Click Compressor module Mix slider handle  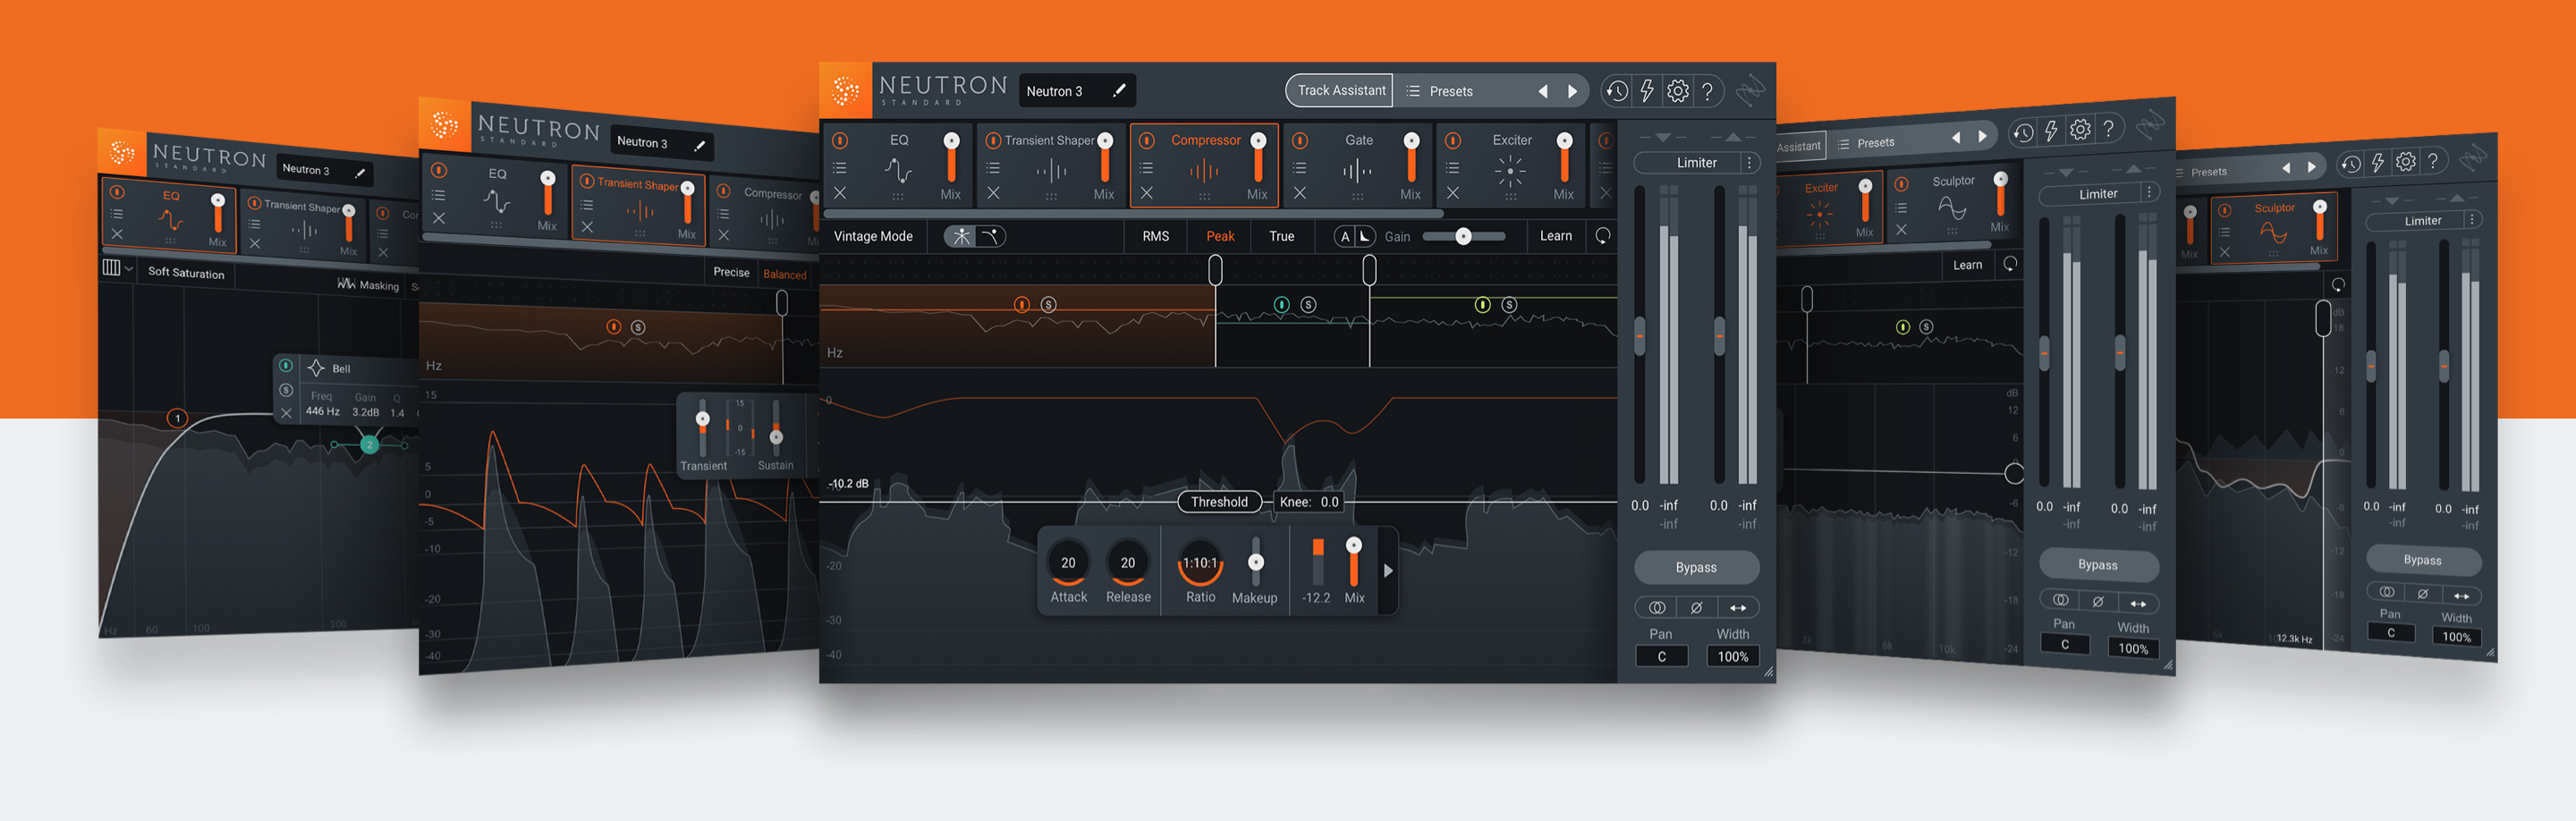pos(1258,141)
